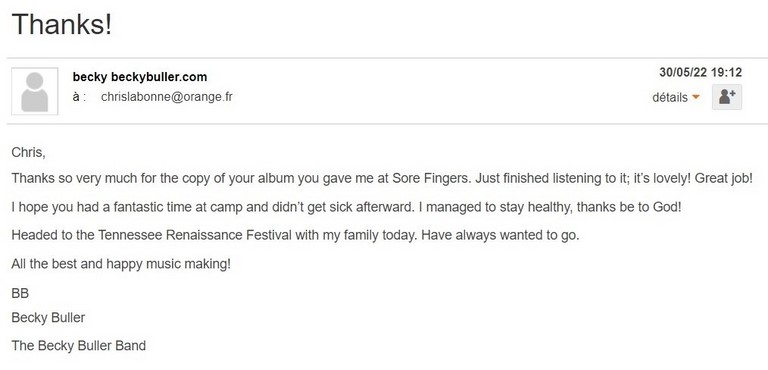
Task: Click the Sore Fingers album thanks sentence
Action: click(382, 178)
